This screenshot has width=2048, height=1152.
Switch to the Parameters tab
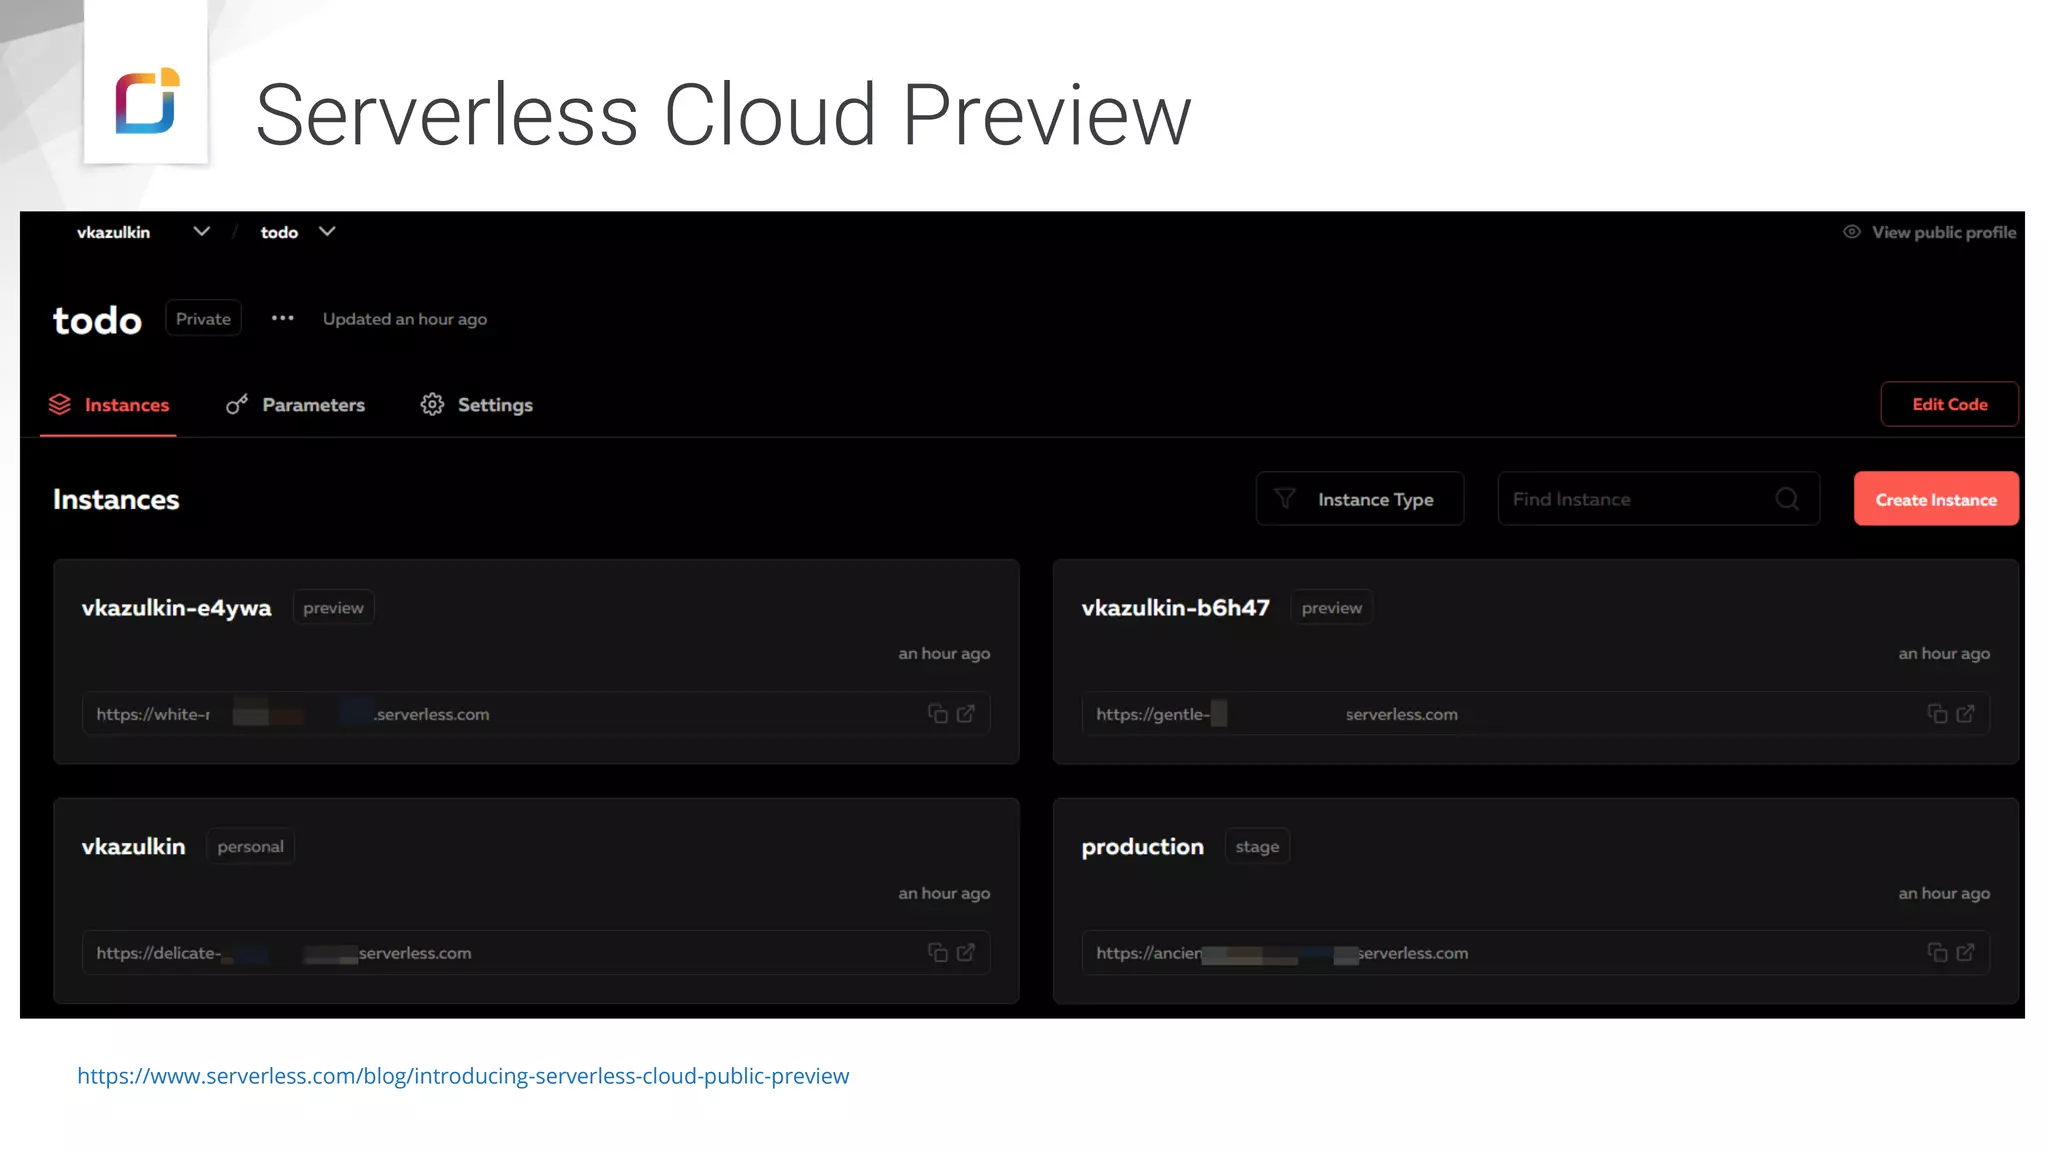click(x=296, y=405)
